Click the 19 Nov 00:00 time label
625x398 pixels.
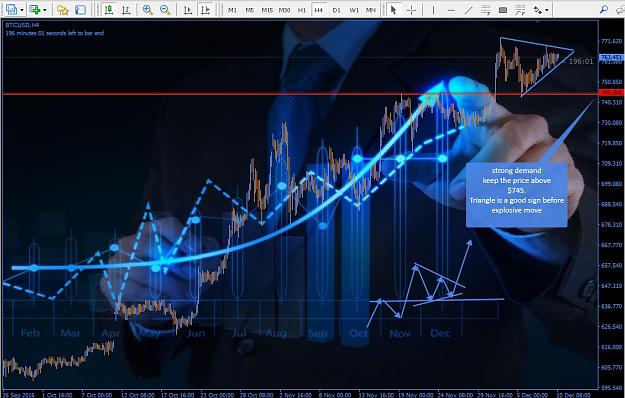(416, 395)
